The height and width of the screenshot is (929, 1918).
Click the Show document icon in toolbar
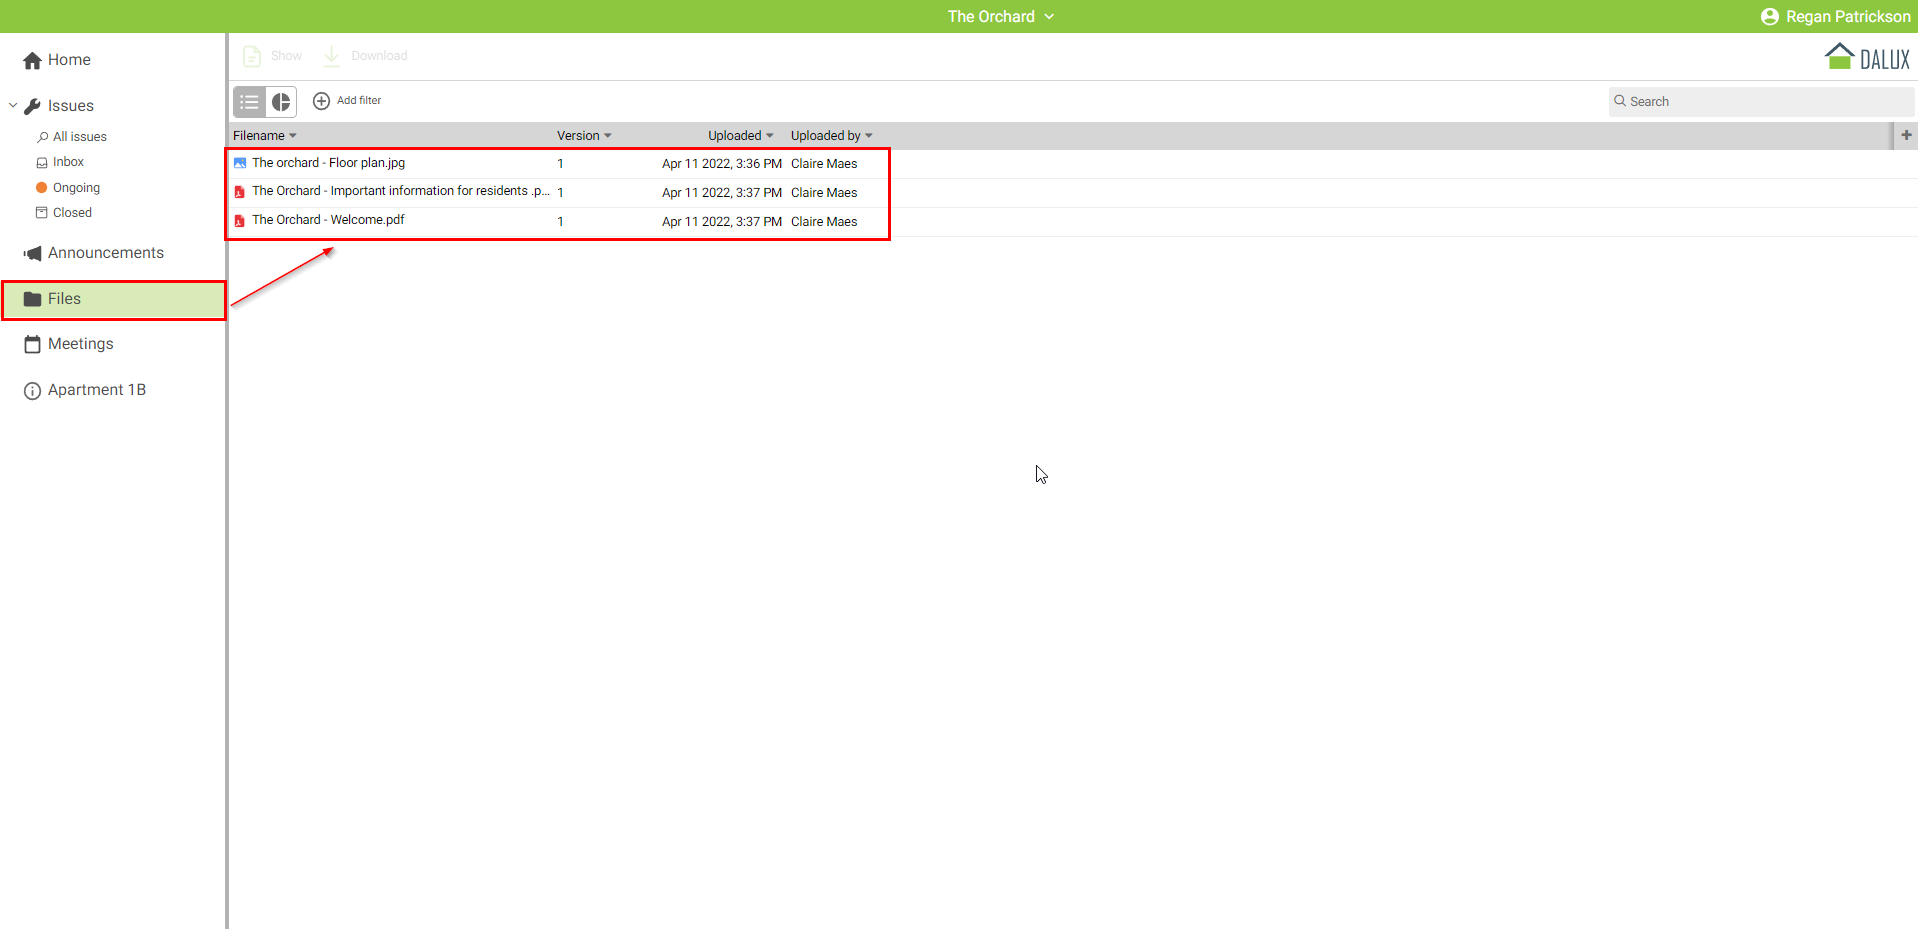pos(252,56)
